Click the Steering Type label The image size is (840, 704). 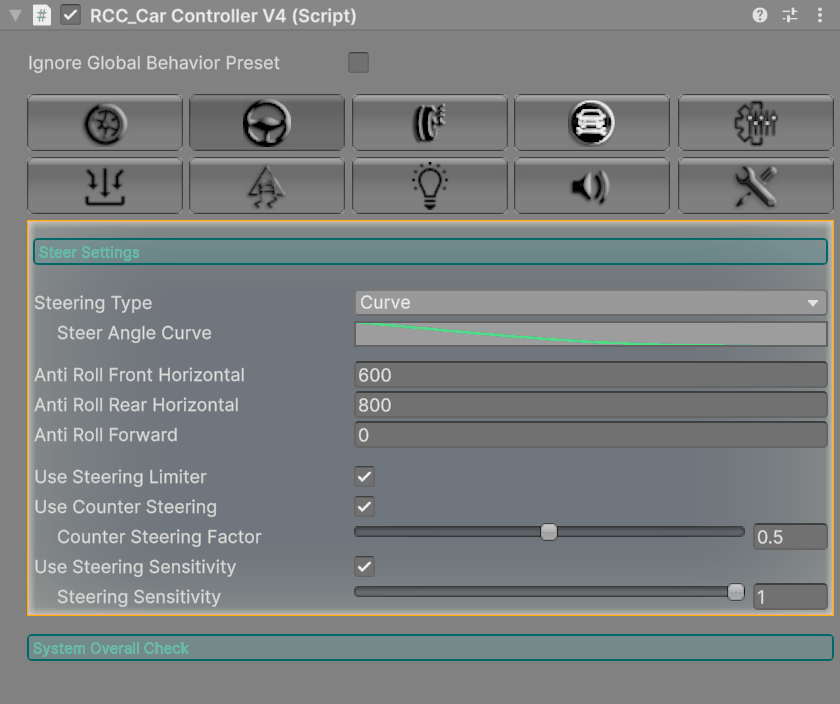pos(93,303)
